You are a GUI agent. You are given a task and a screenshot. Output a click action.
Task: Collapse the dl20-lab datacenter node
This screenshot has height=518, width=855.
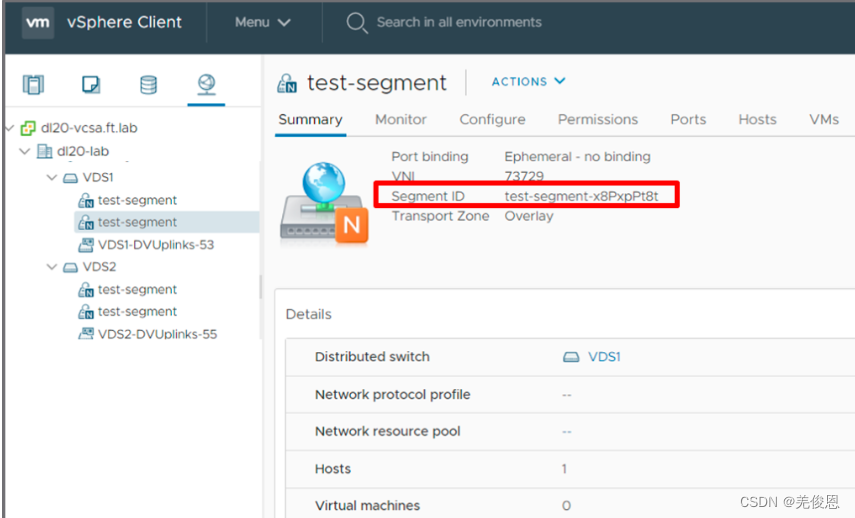pyautogui.click(x=25, y=151)
